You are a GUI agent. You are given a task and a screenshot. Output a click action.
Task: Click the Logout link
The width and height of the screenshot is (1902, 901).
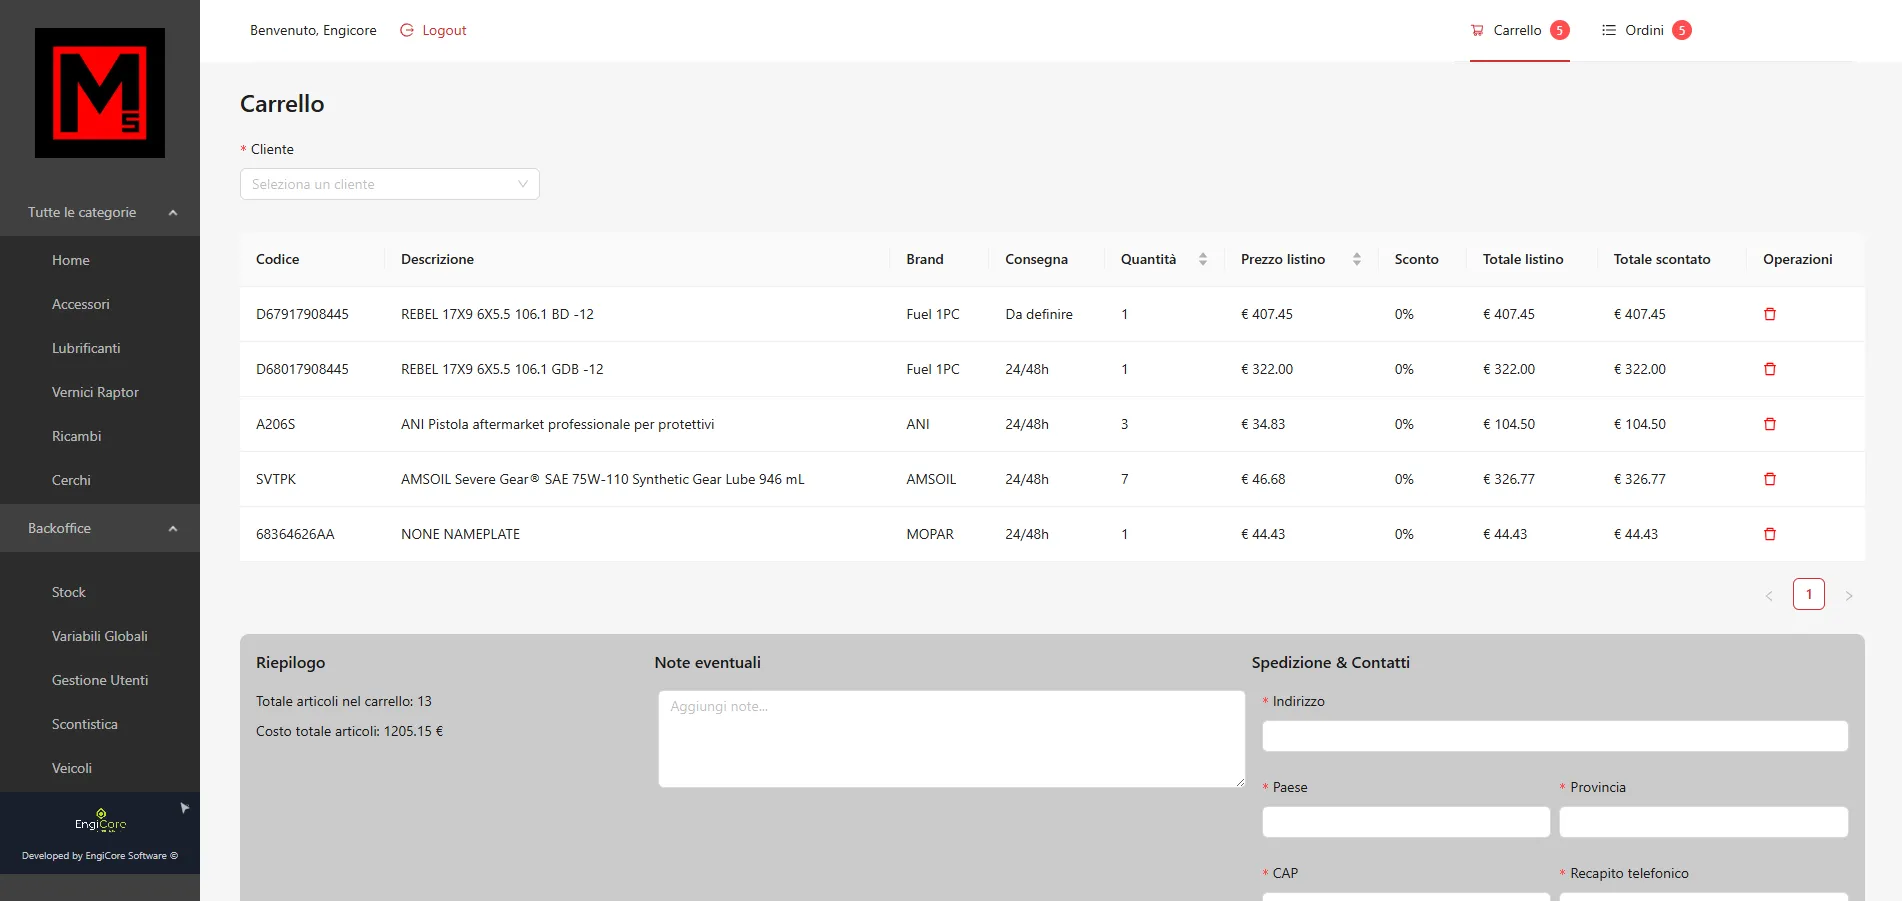point(434,30)
